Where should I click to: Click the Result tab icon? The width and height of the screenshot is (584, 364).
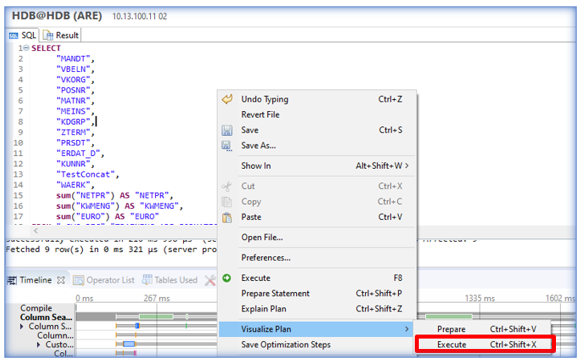(x=48, y=35)
